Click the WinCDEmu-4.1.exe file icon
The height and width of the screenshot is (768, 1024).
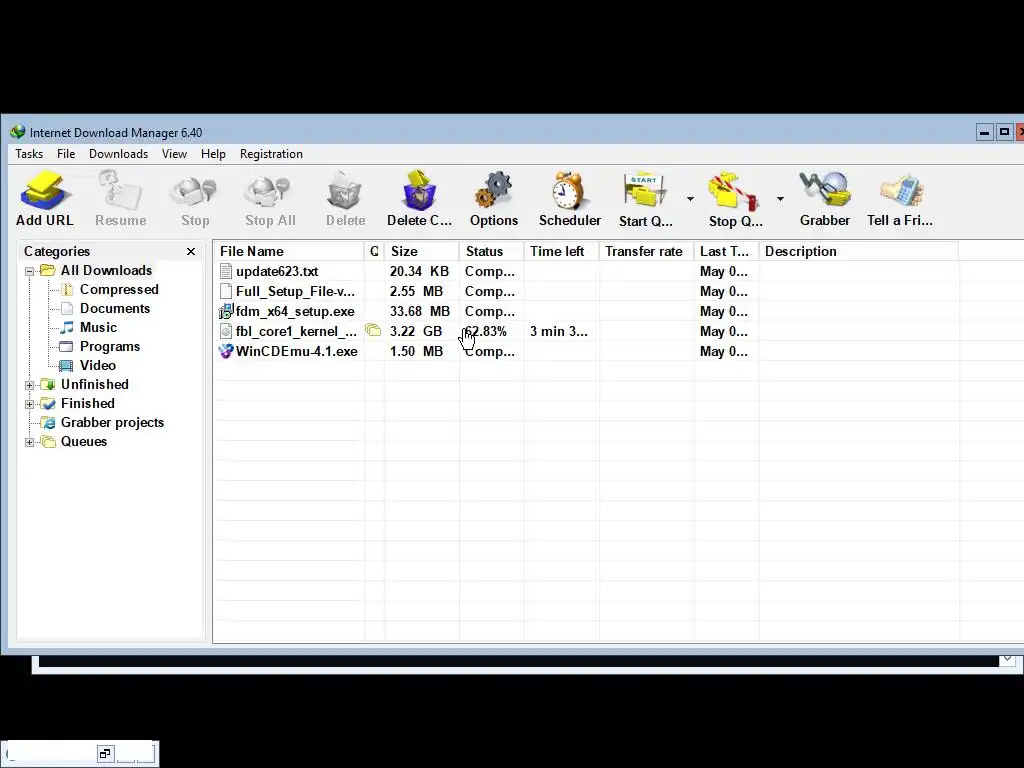[226, 351]
